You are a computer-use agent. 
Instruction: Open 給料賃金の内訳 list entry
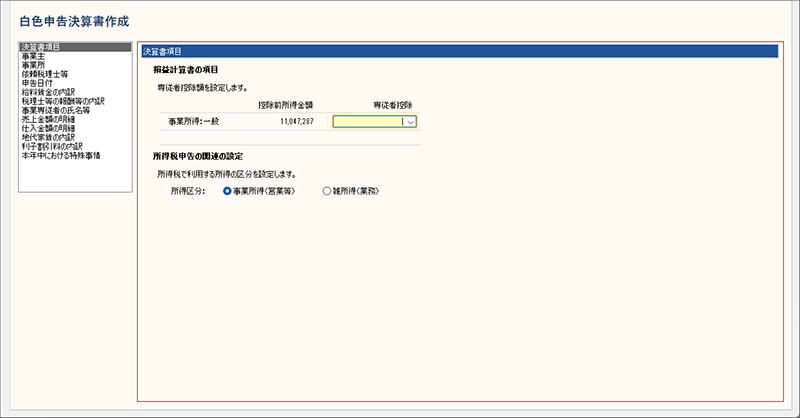point(47,92)
